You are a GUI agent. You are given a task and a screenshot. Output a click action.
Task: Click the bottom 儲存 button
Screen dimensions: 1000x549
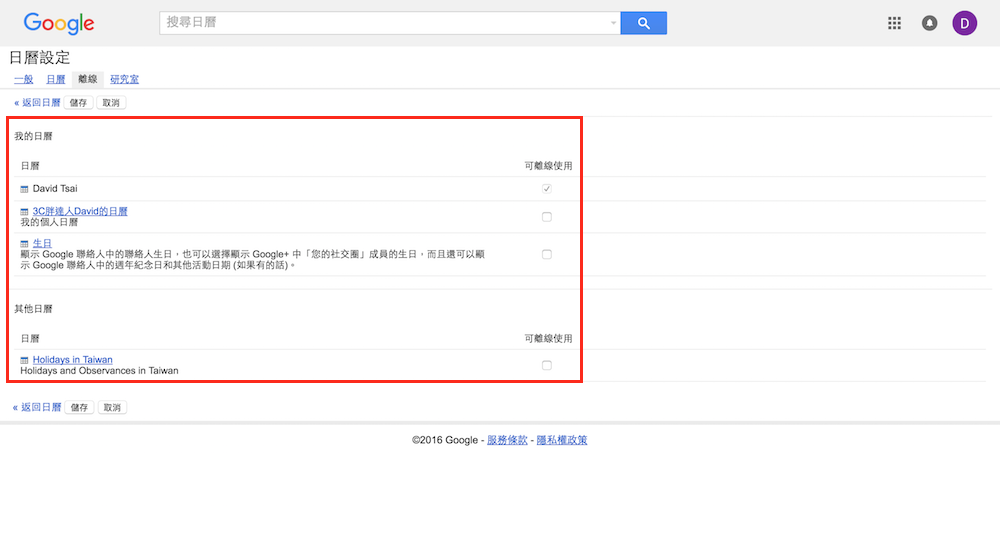point(79,407)
